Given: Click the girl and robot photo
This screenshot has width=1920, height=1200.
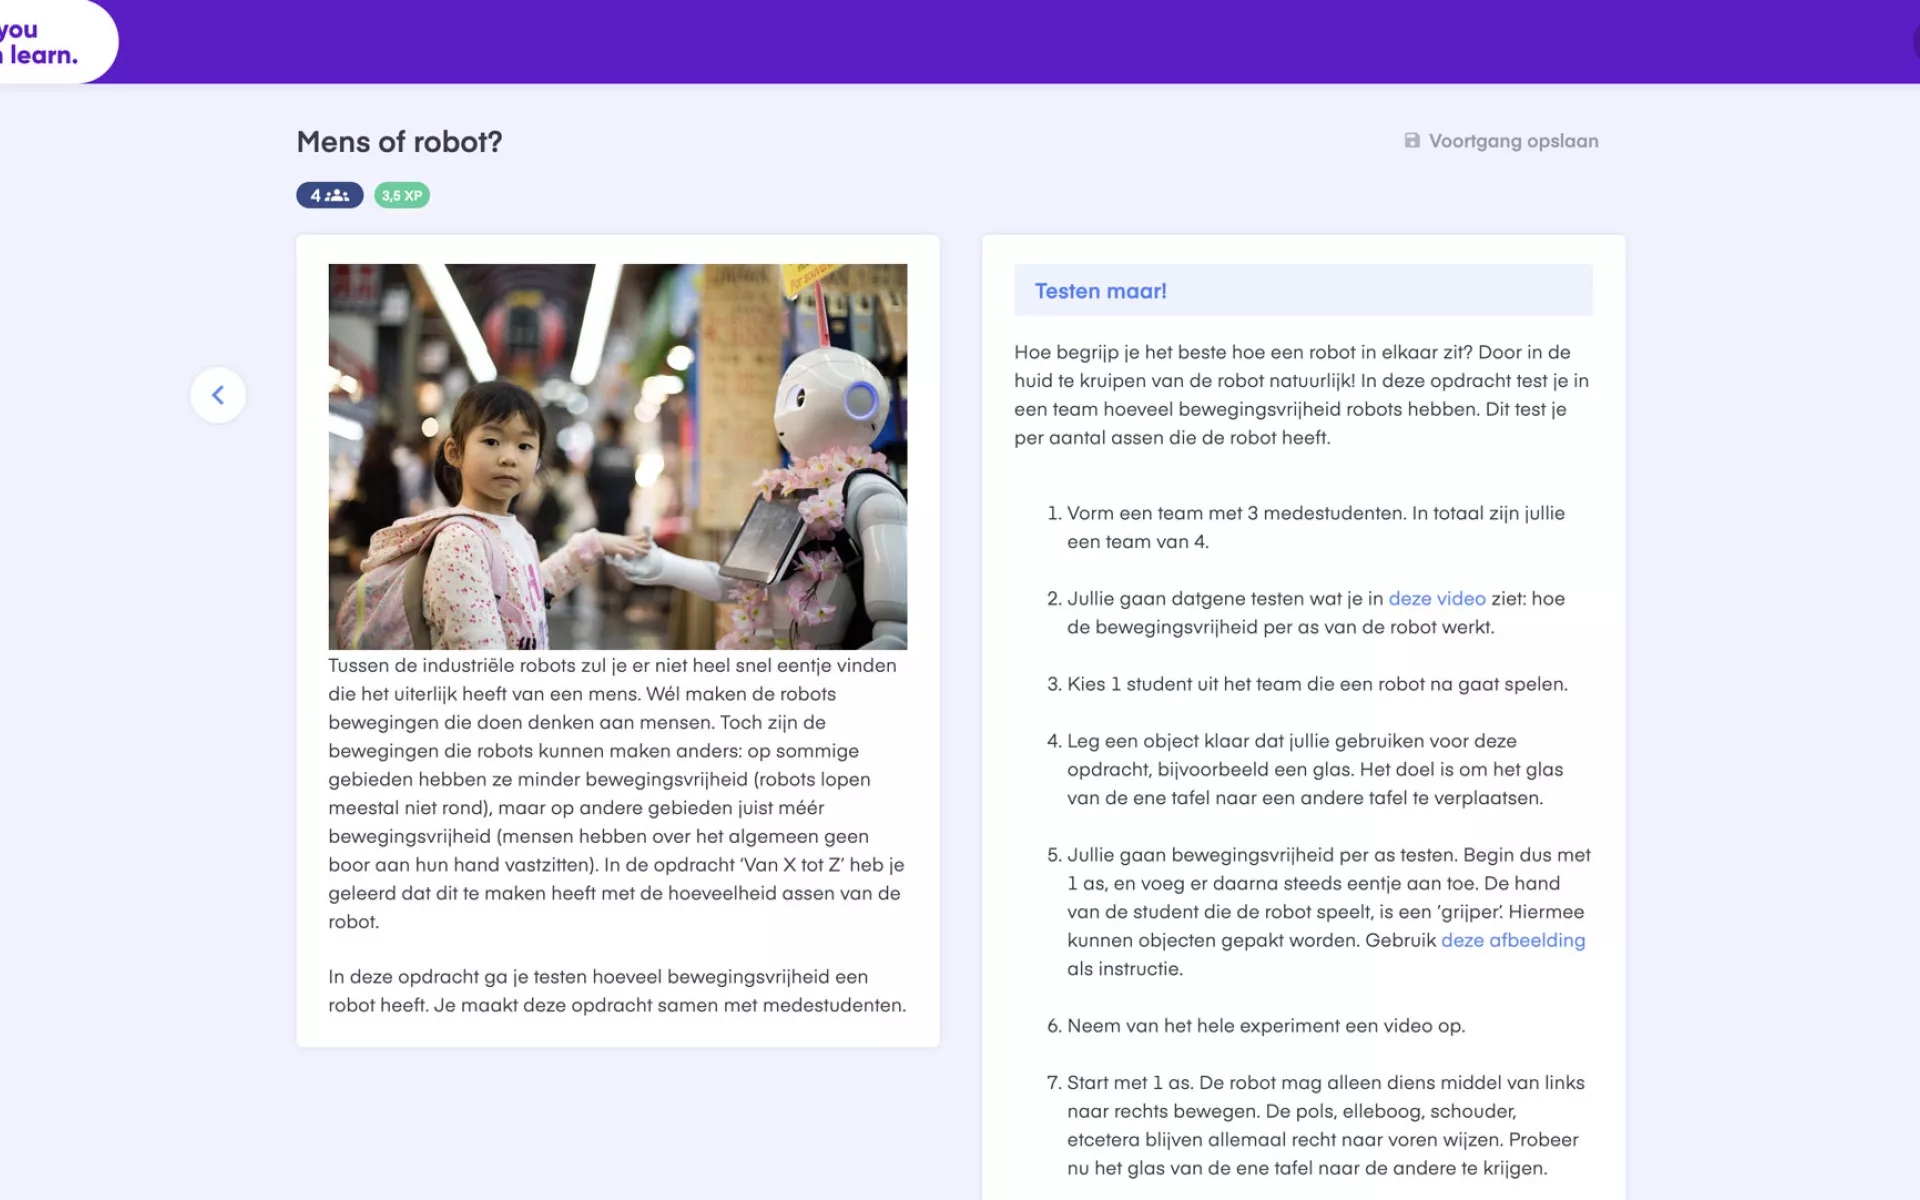Looking at the screenshot, I should (617, 456).
